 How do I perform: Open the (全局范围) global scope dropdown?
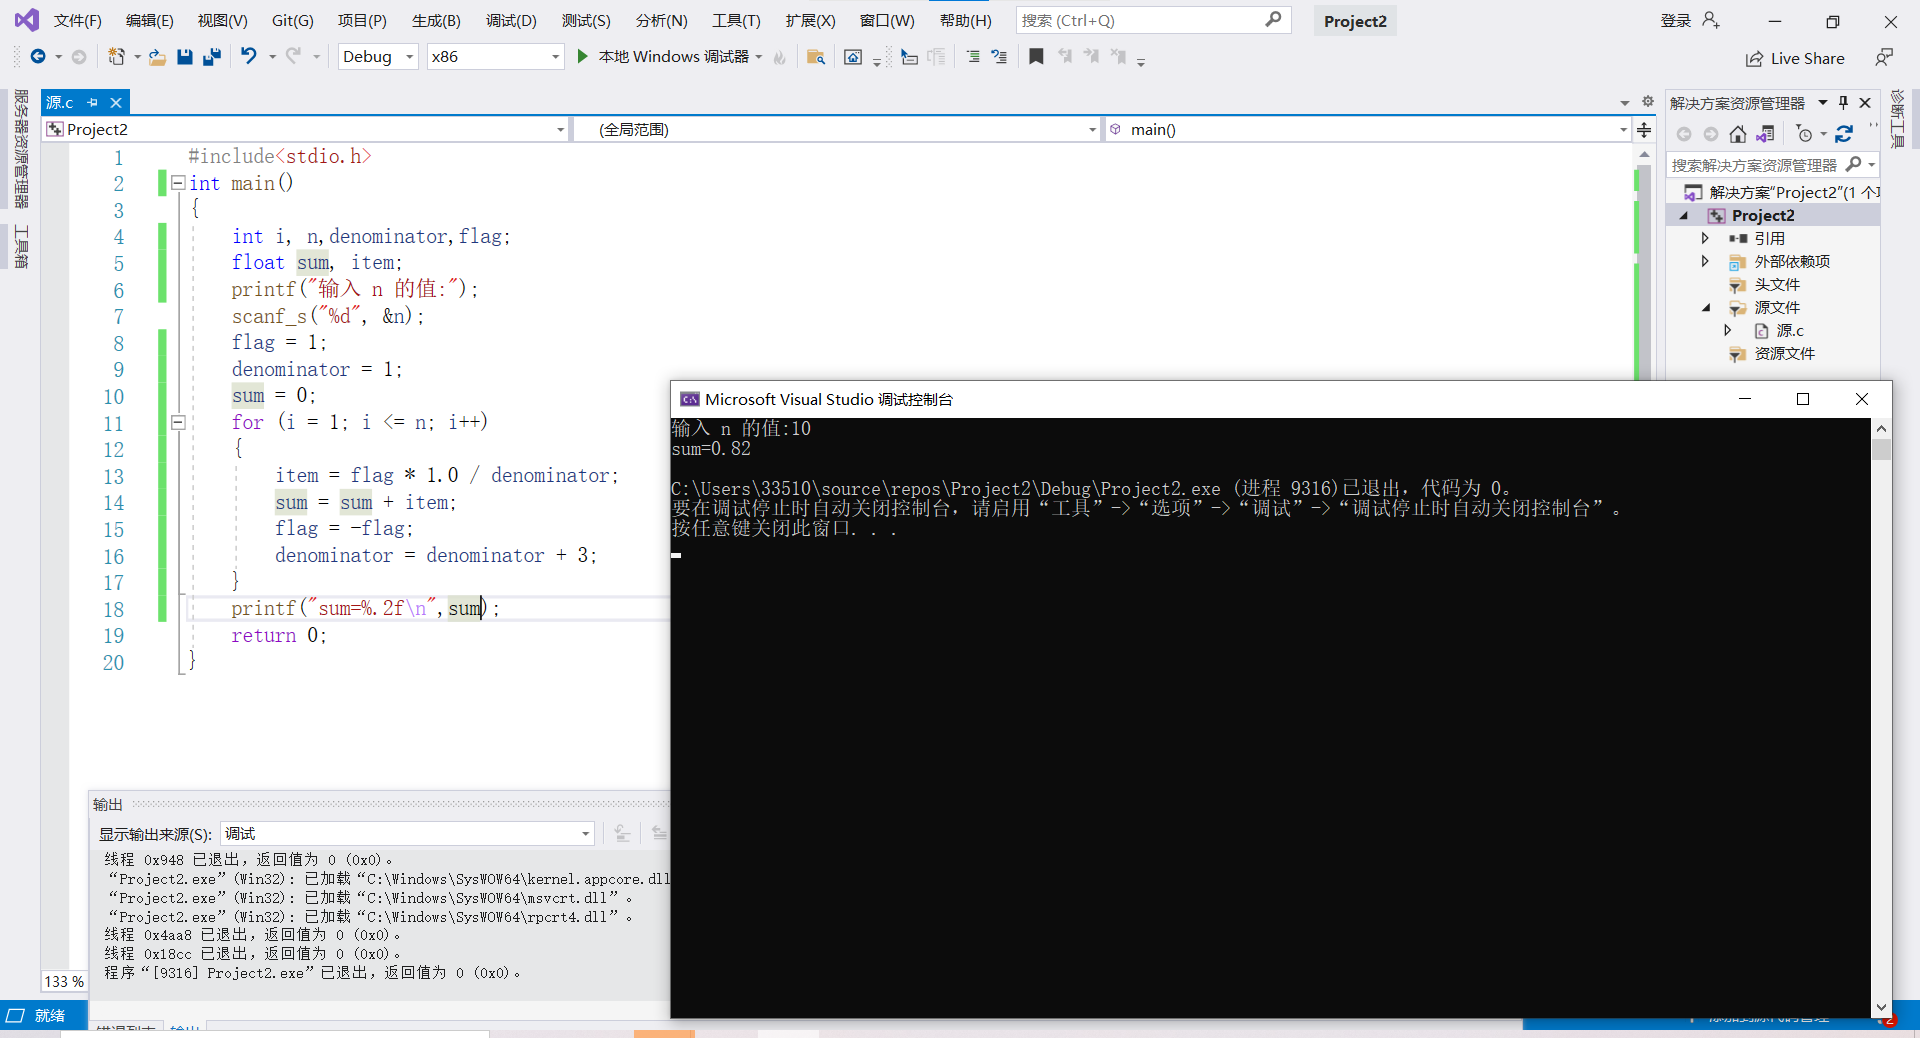[x=837, y=129]
